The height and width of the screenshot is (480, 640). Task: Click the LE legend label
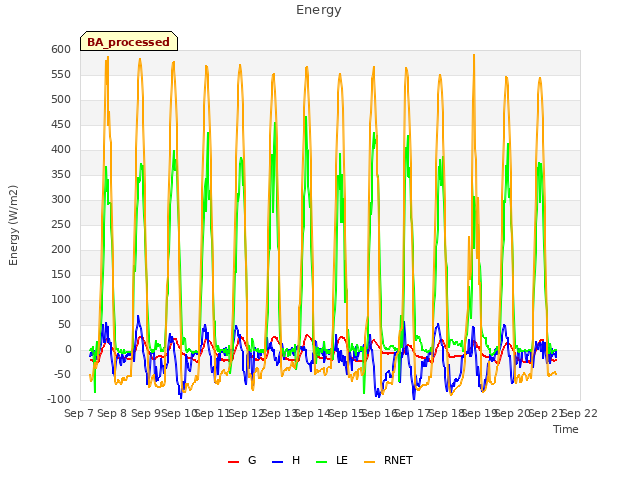tap(342, 460)
